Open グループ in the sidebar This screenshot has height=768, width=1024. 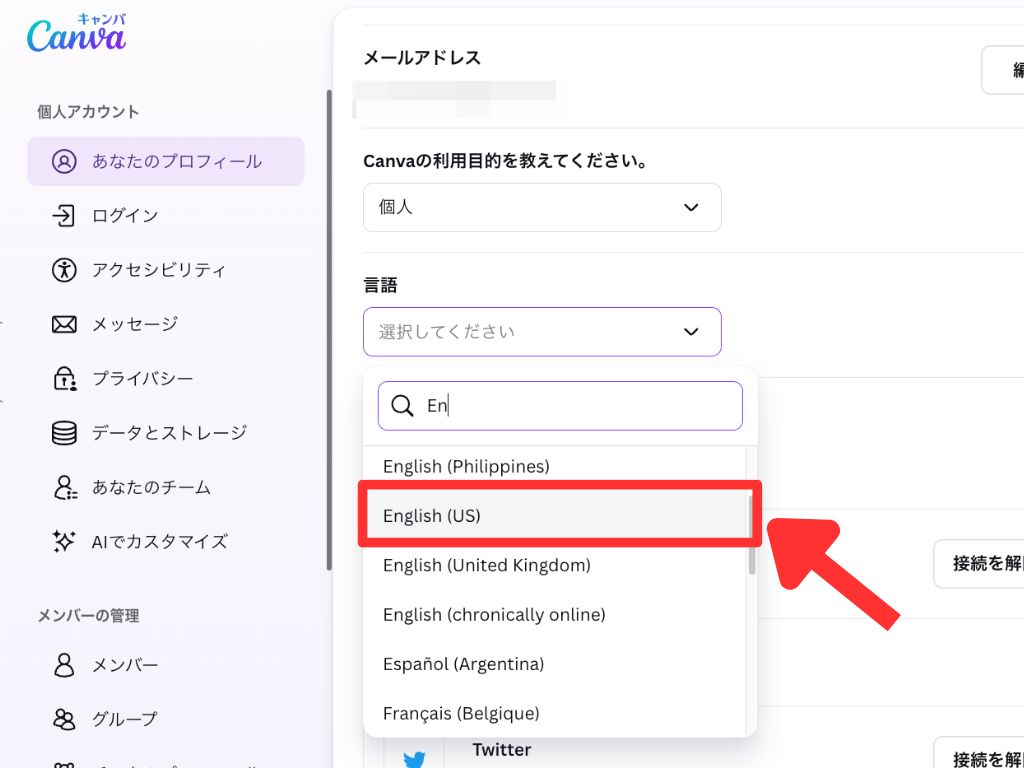click(x=124, y=719)
